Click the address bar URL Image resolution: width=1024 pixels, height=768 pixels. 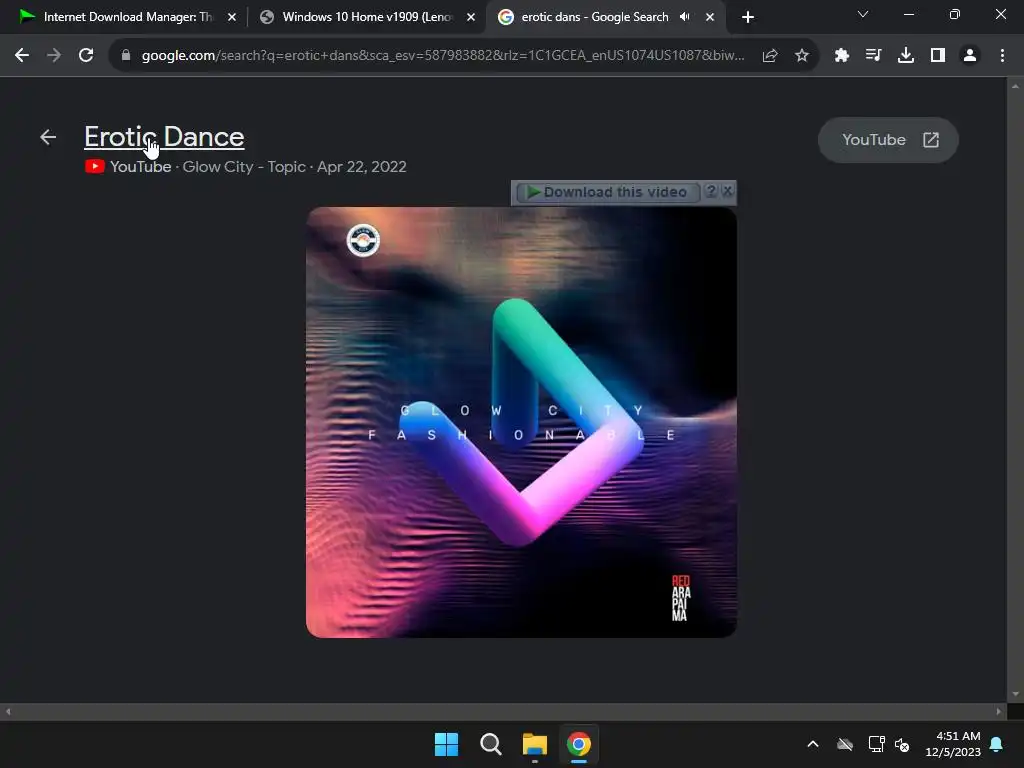tap(443, 56)
